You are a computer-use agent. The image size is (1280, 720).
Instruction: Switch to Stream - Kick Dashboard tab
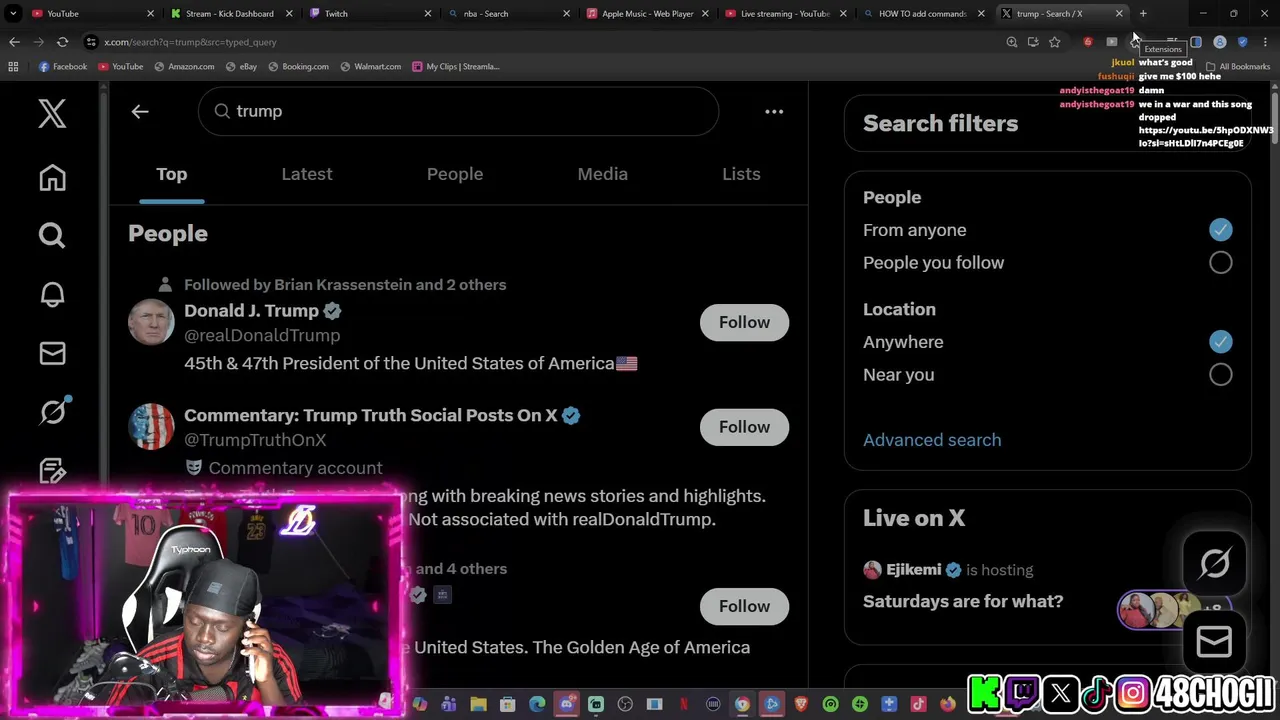232,13
